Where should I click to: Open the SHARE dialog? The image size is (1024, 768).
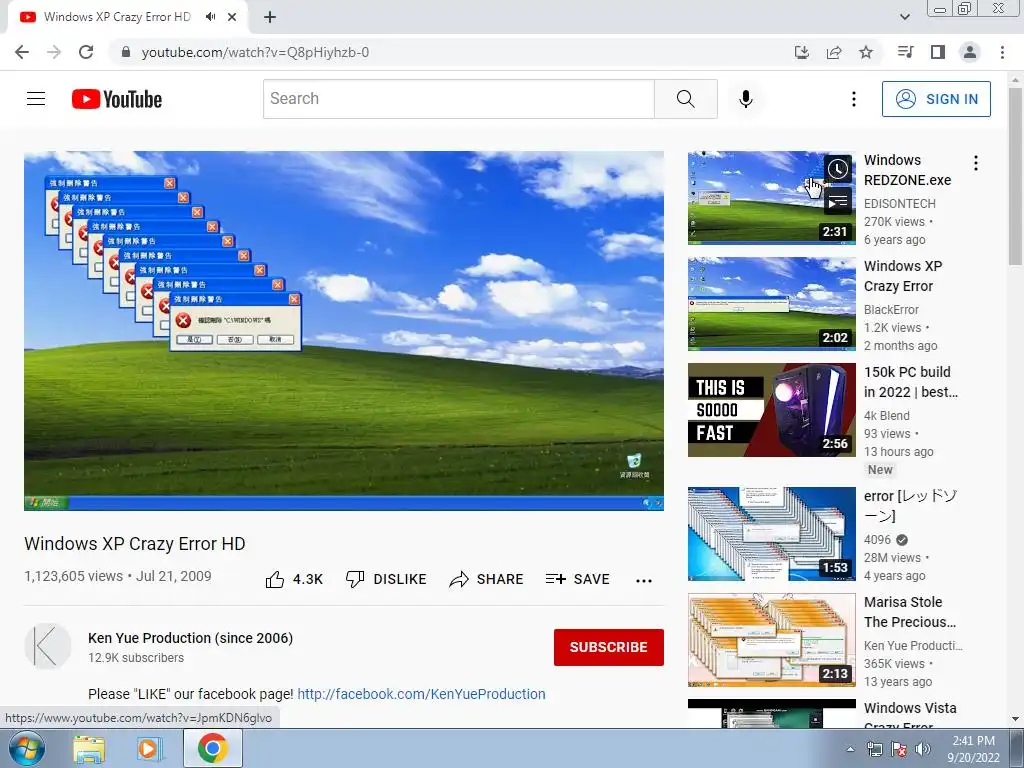[487, 579]
